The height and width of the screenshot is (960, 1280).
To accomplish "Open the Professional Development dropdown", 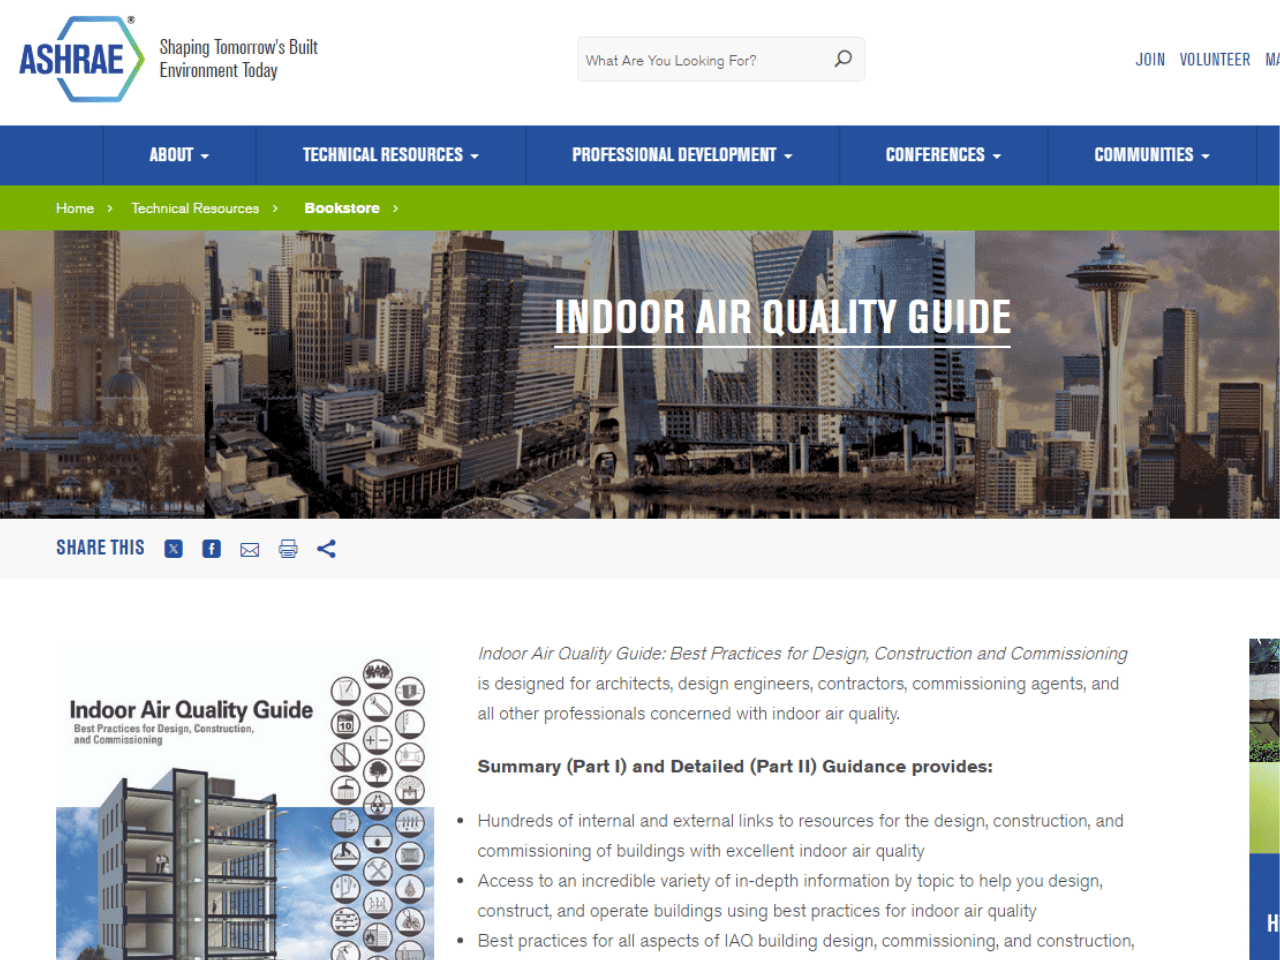I will pos(682,155).
